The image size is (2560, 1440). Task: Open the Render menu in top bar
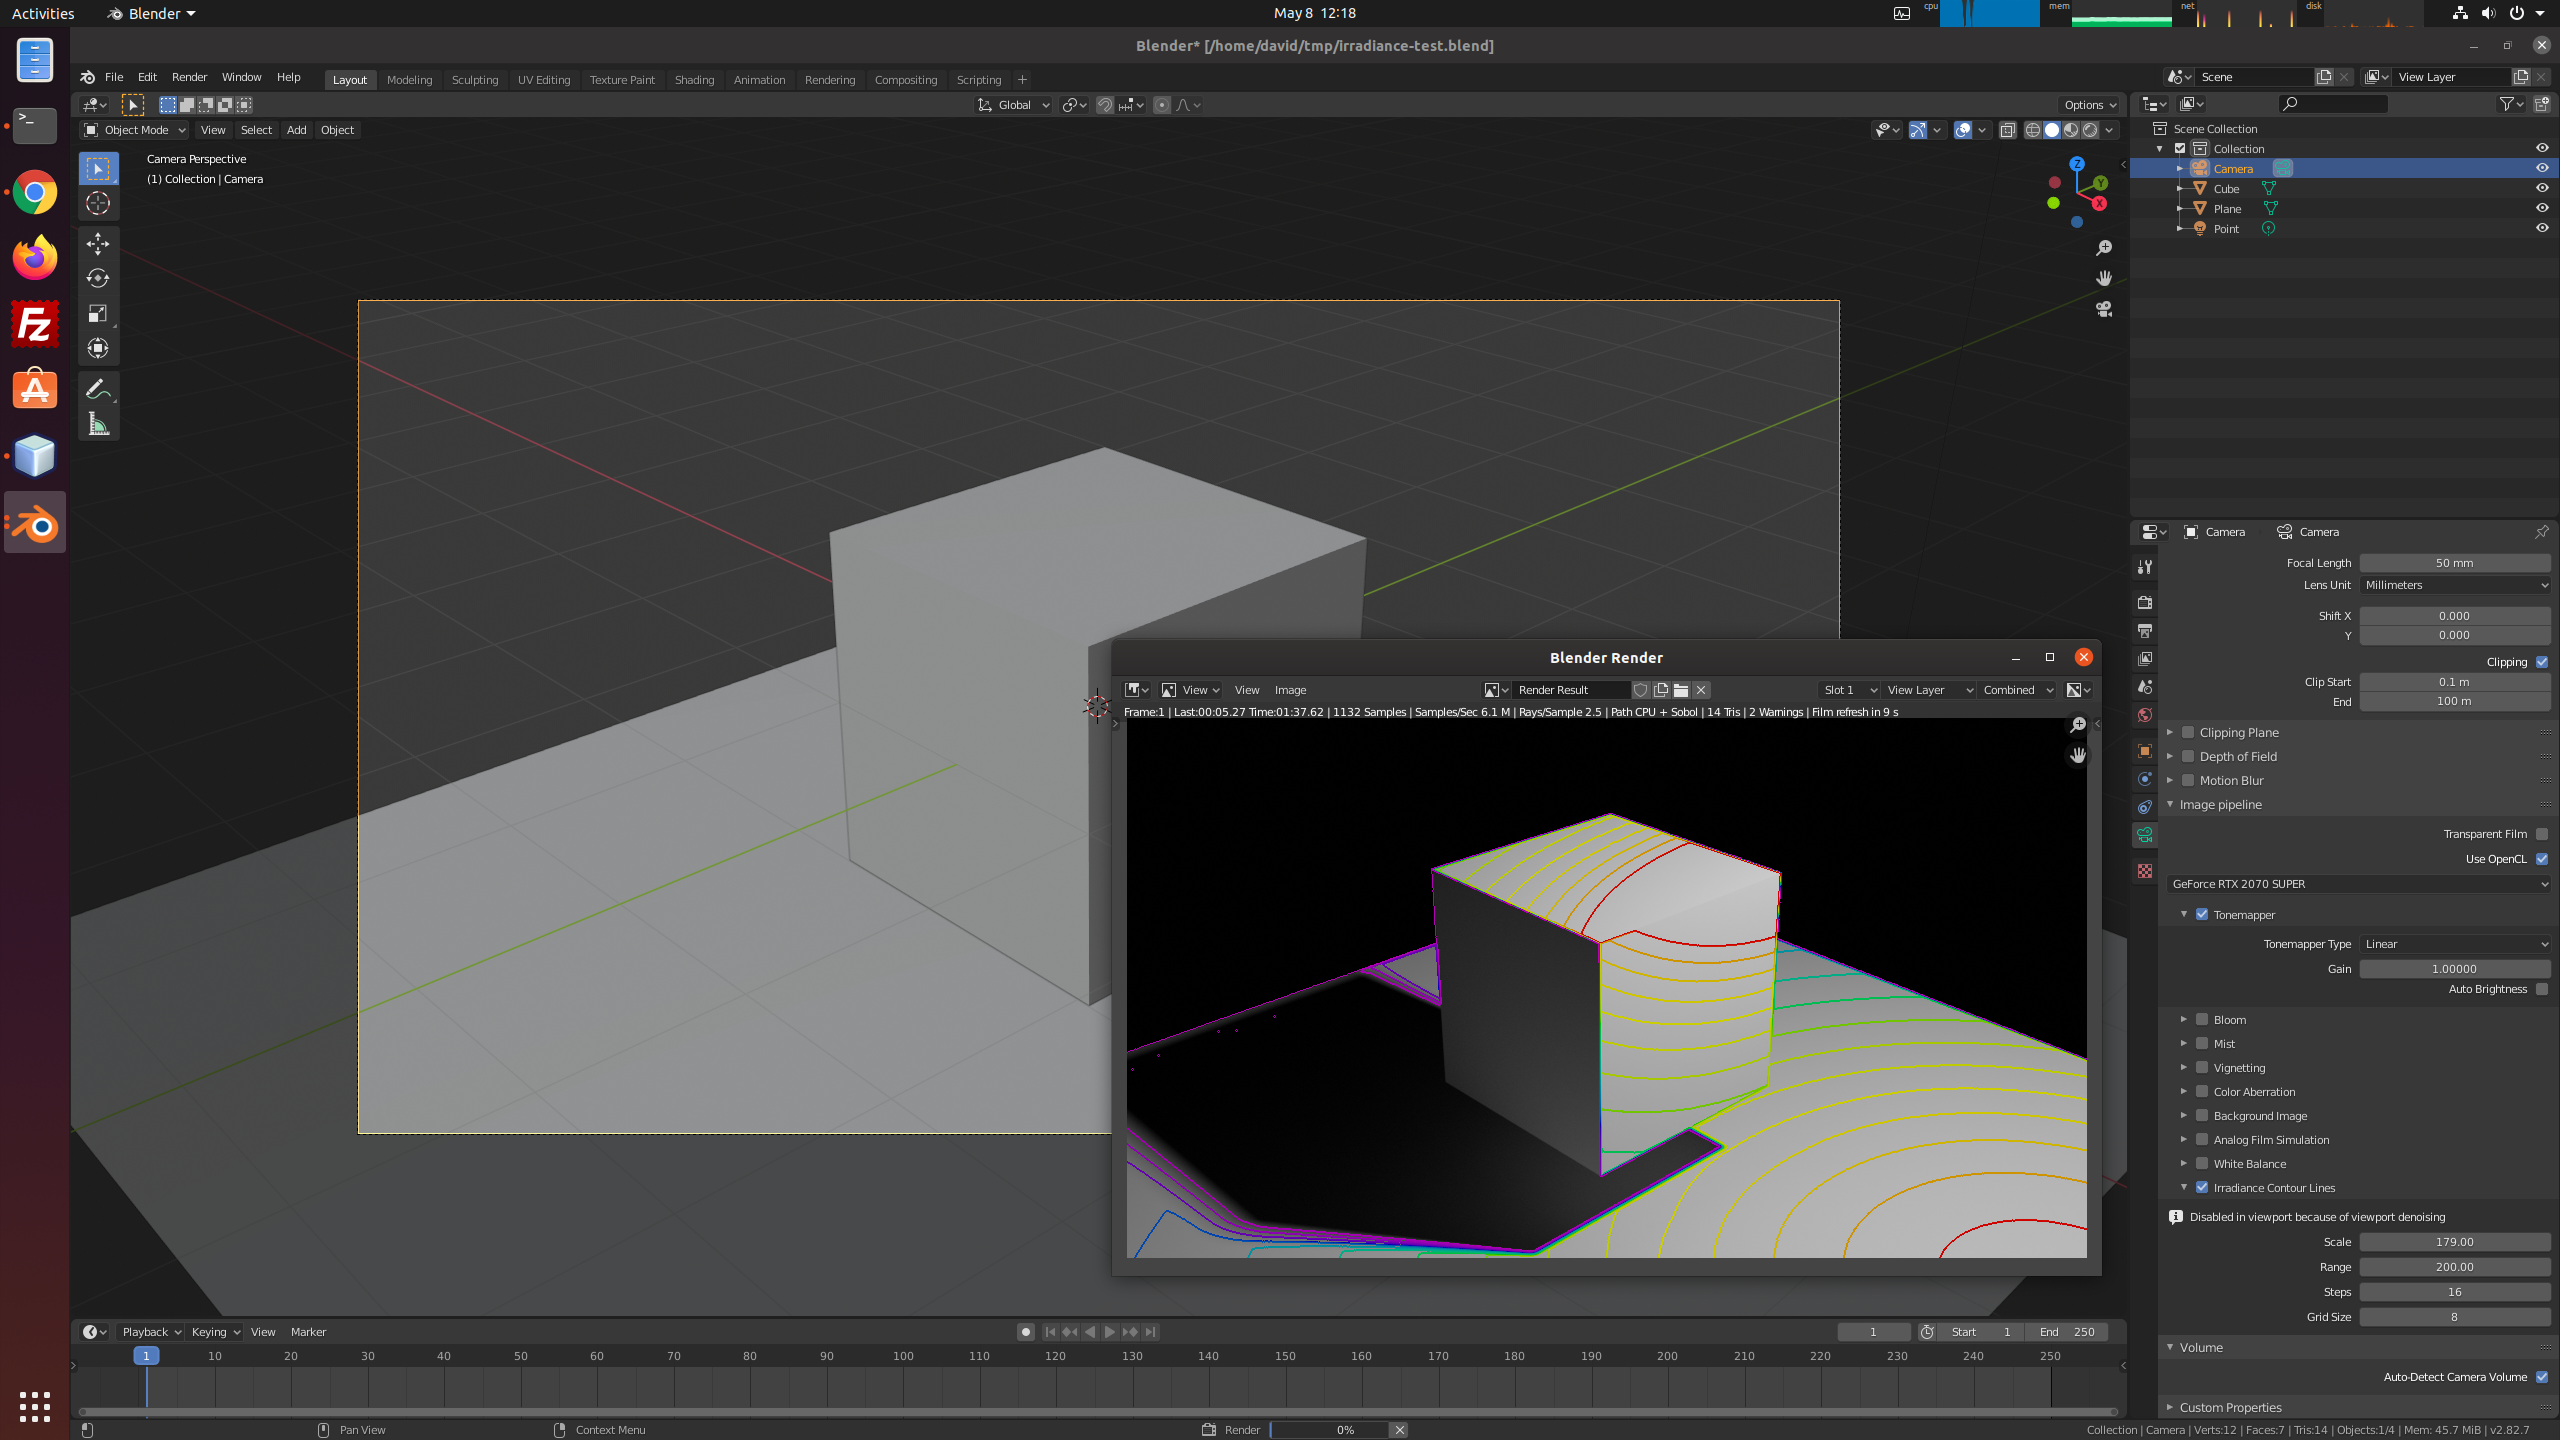(189, 77)
